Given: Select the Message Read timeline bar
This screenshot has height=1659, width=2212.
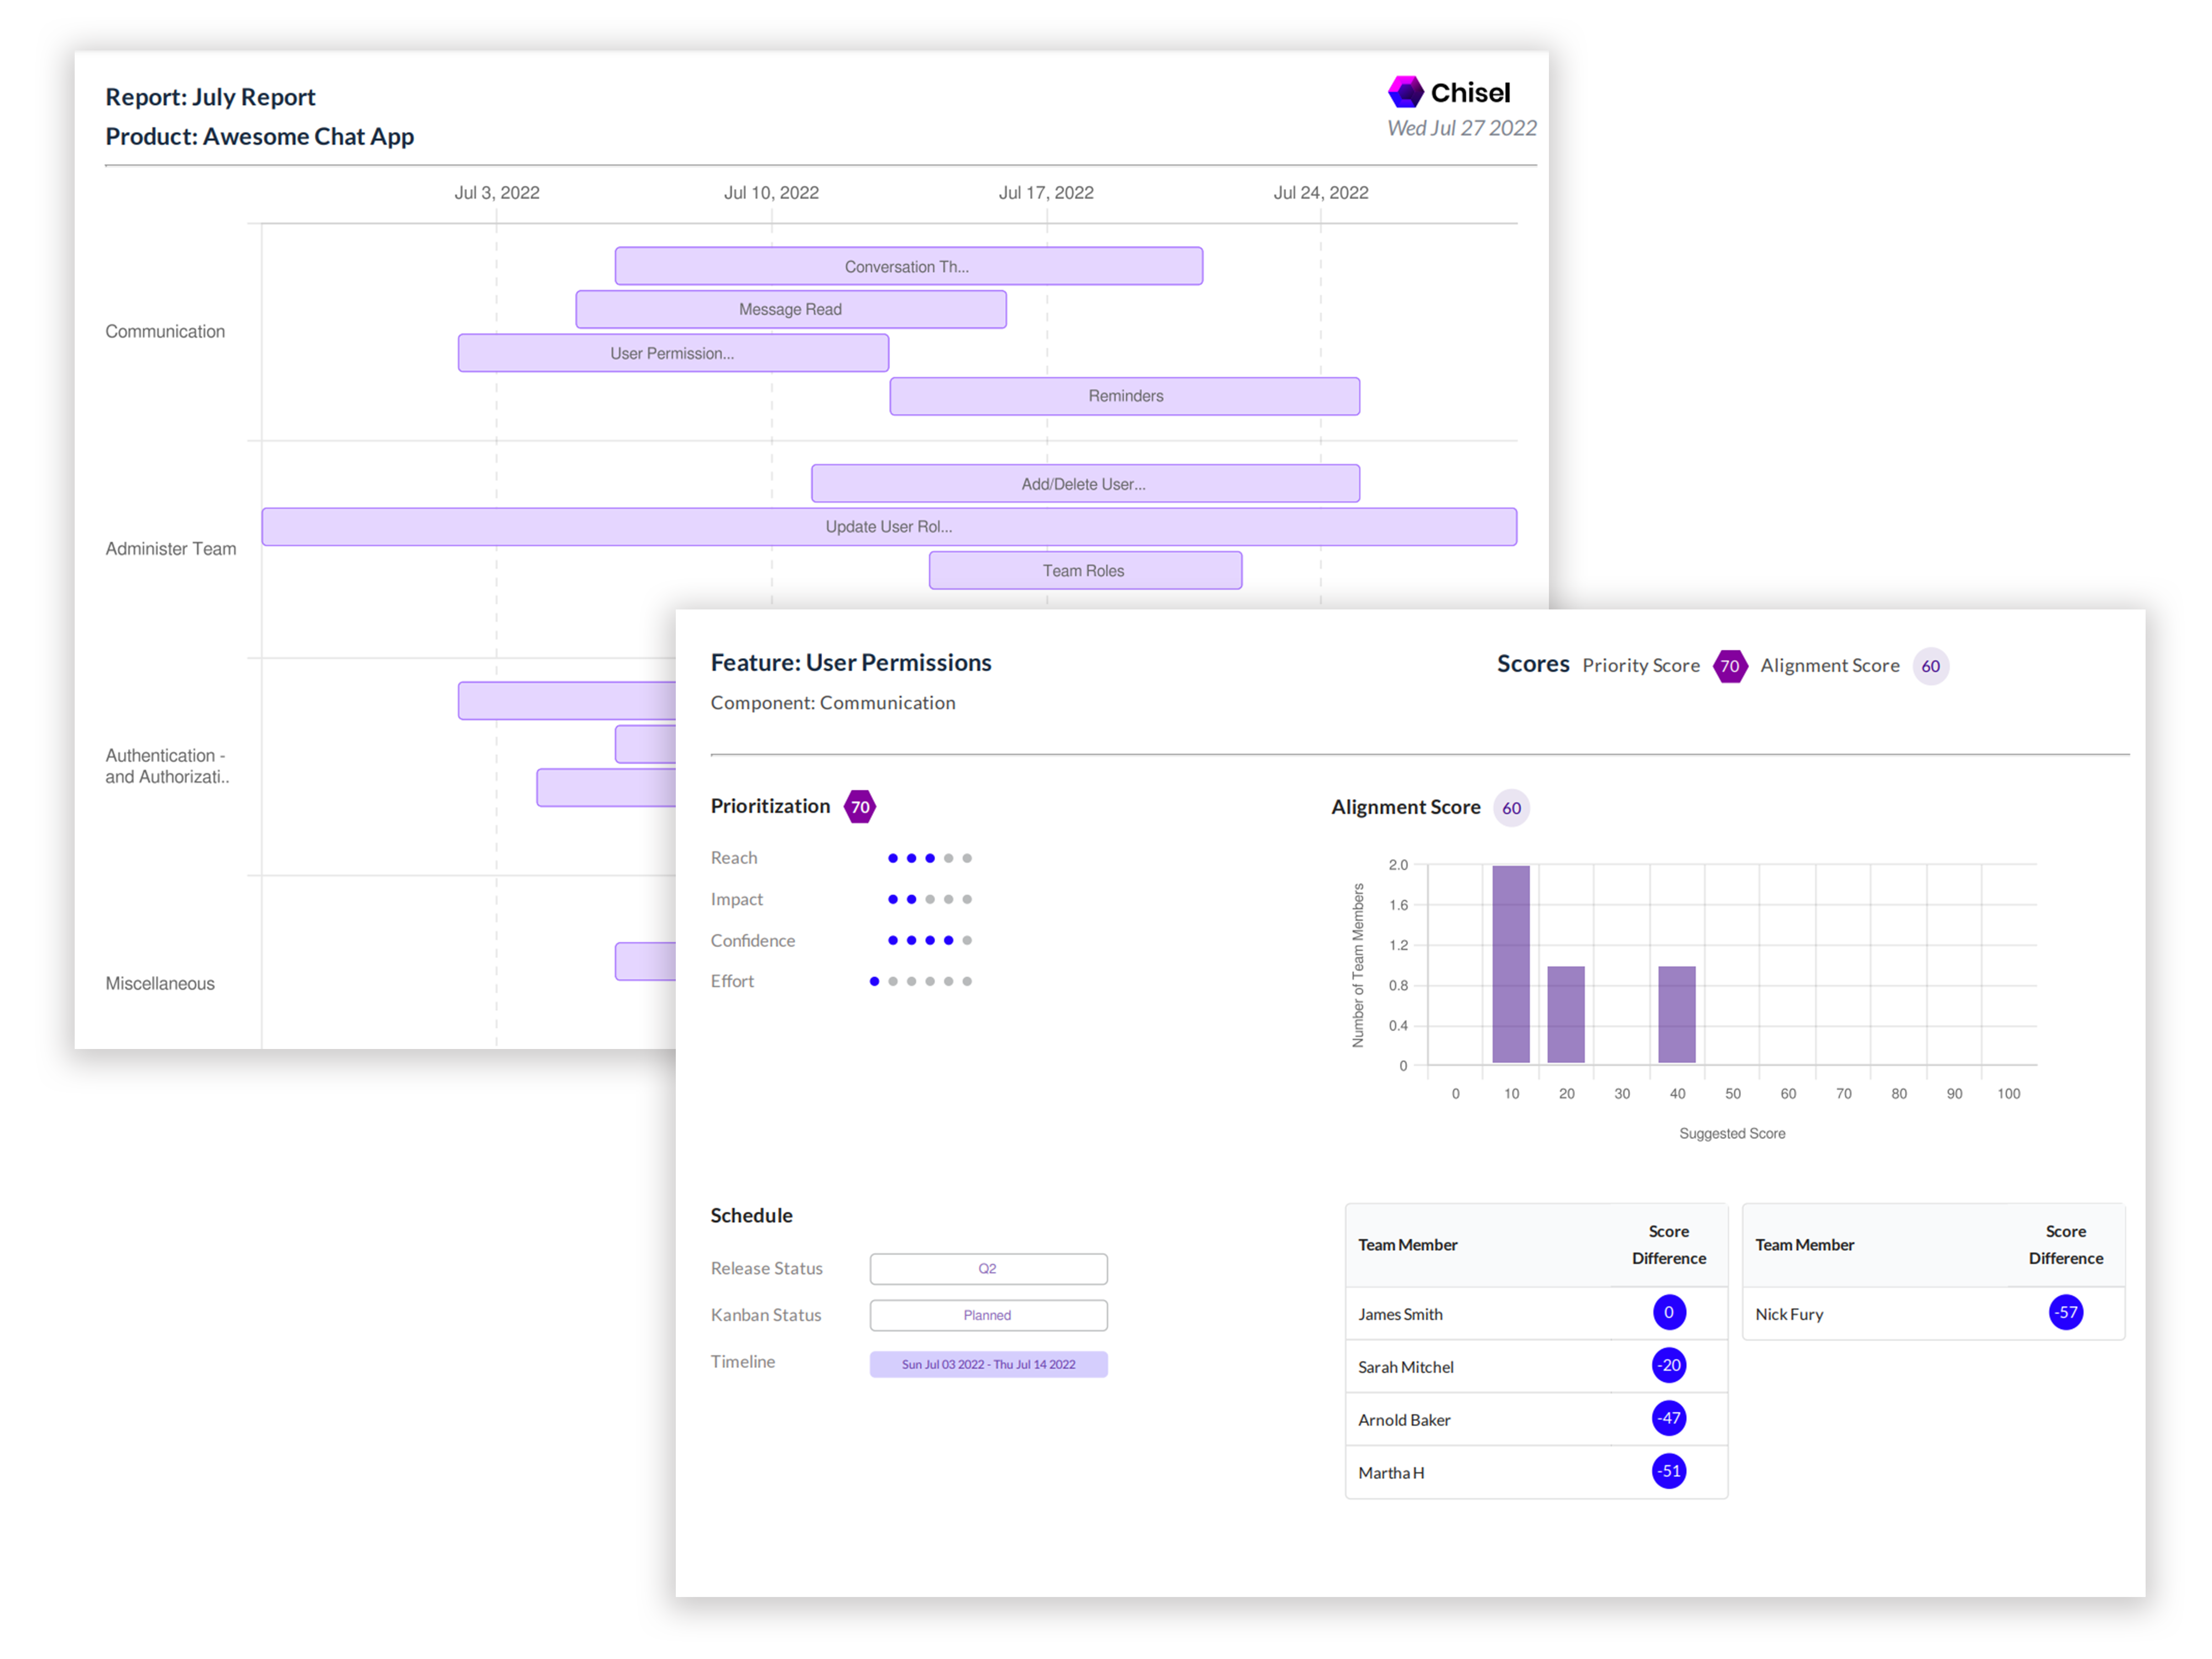Looking at the screenshot, I should click(790, 309).
